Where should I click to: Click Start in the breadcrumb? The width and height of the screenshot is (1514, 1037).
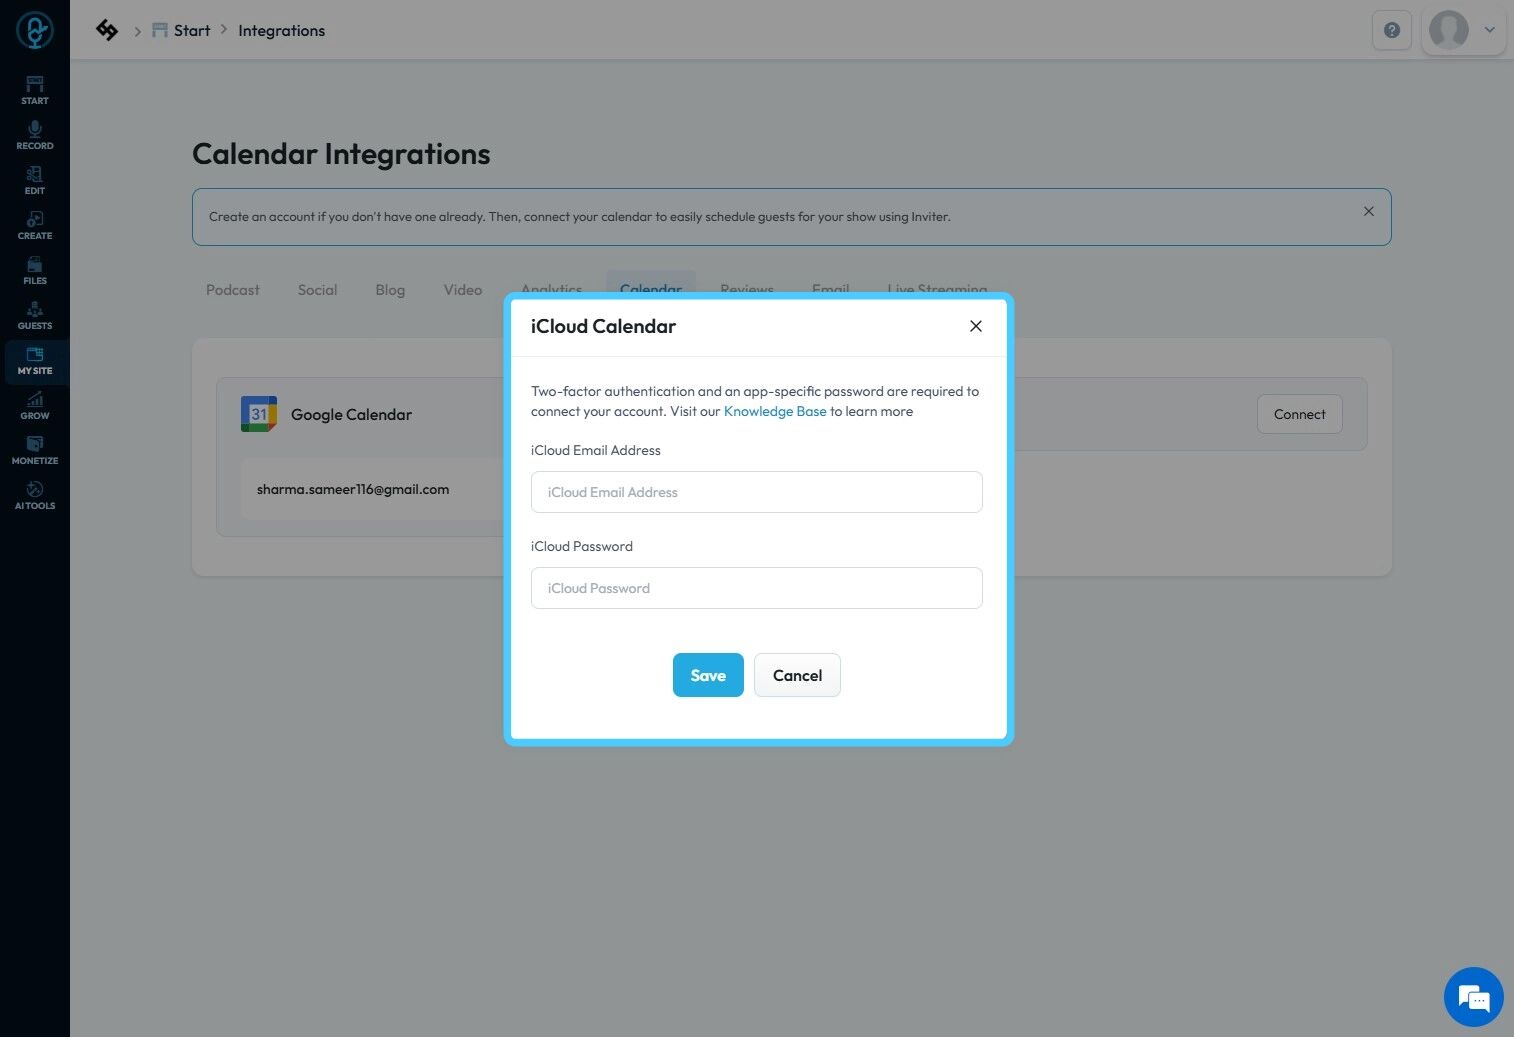[x=181, y=30]
